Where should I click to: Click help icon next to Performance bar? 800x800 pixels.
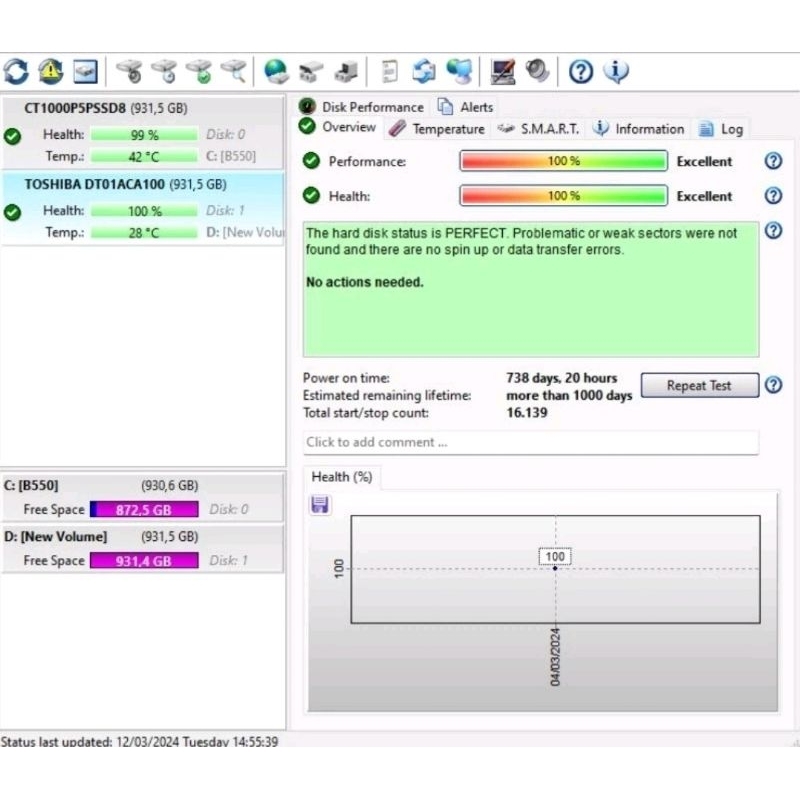coord(773,161)
